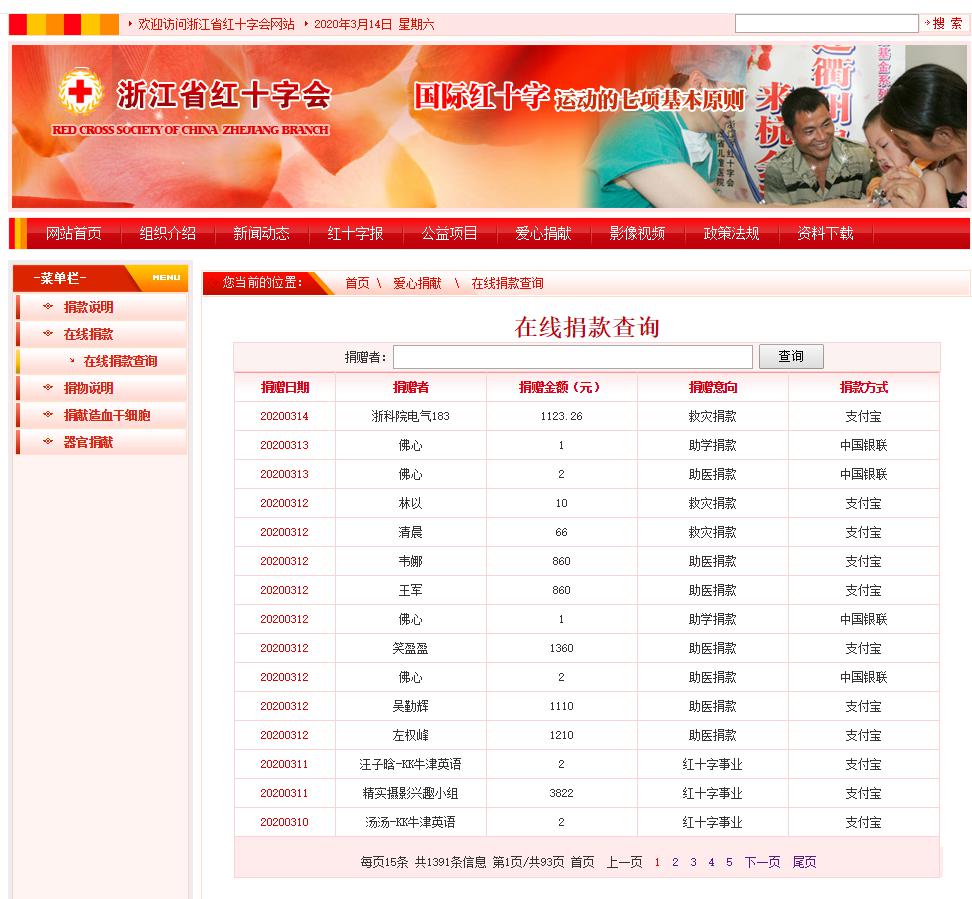Open 组织介绍 navigation menu item
The width and height of the screenshot is (972, 899).
168,233
